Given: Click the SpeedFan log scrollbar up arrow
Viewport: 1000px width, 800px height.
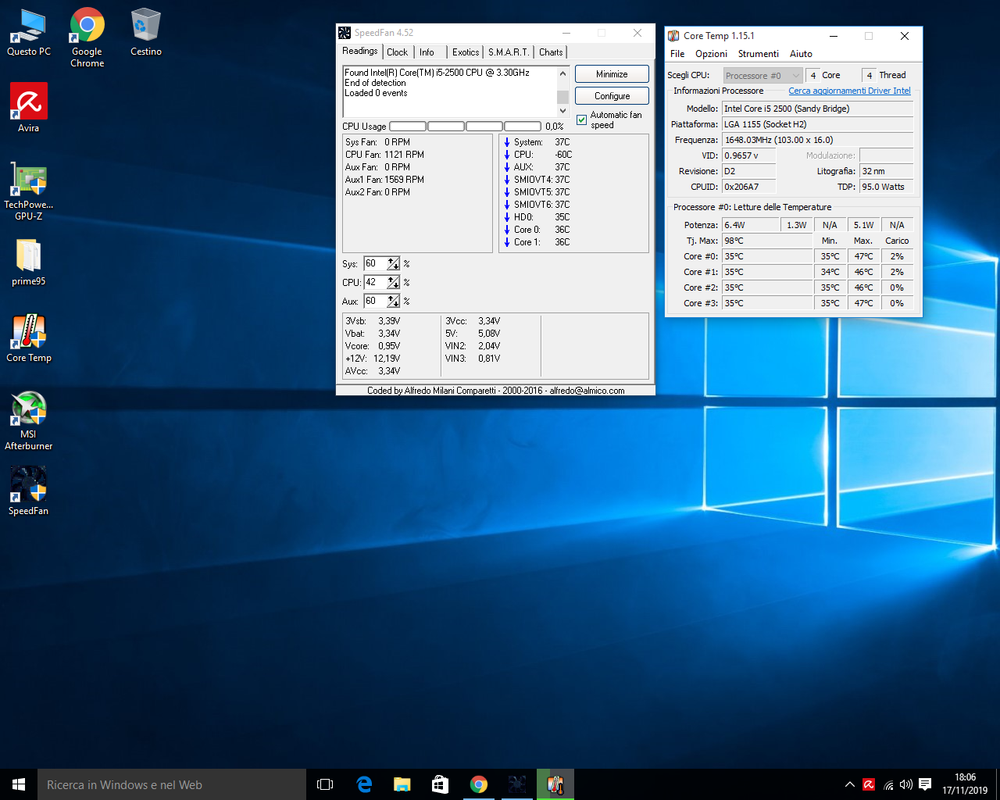Looking at the screenshot, I should pyautogui.click(x=562, y=73).
